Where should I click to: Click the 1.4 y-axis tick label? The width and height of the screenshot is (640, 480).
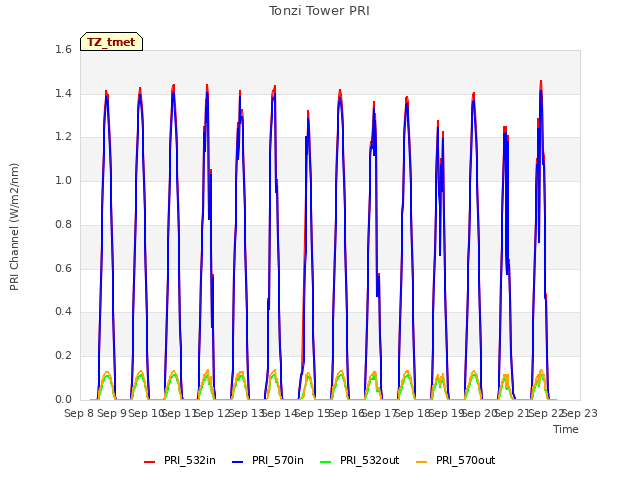coord(63,93)
